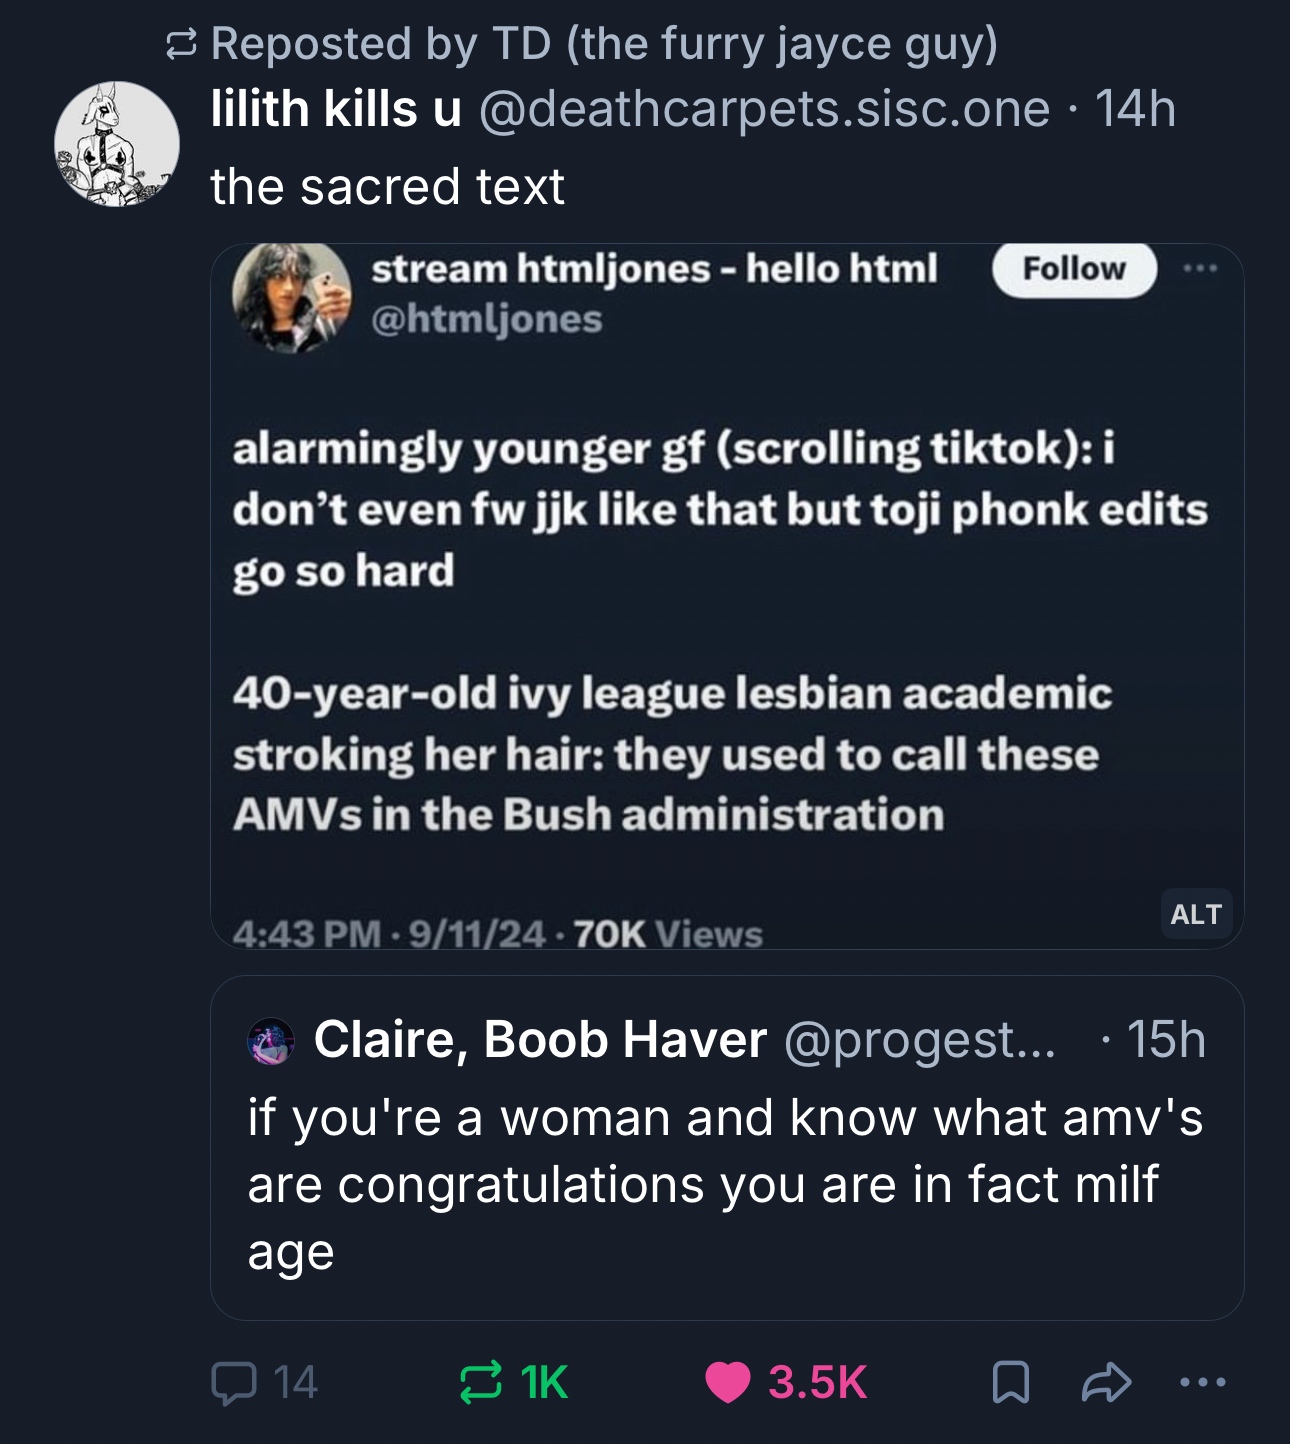Image resolution: width=1290 pixels, height=1444 pixels.
Task: Open Claire, Boob Haver's small avatar
Action: [x=270, y=1041]
